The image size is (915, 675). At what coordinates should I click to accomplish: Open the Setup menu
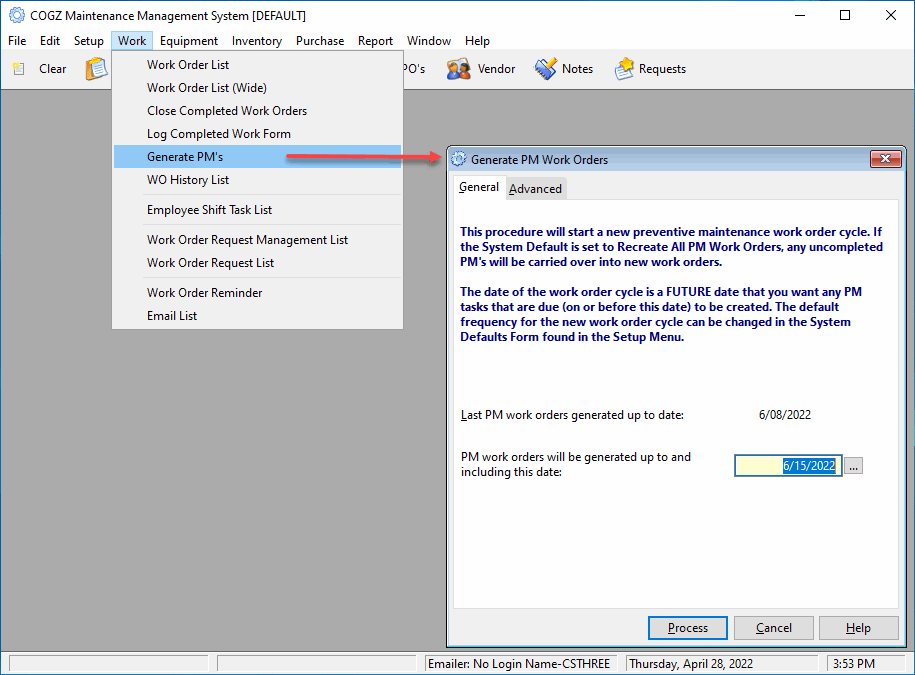click(x=89, y=41)
